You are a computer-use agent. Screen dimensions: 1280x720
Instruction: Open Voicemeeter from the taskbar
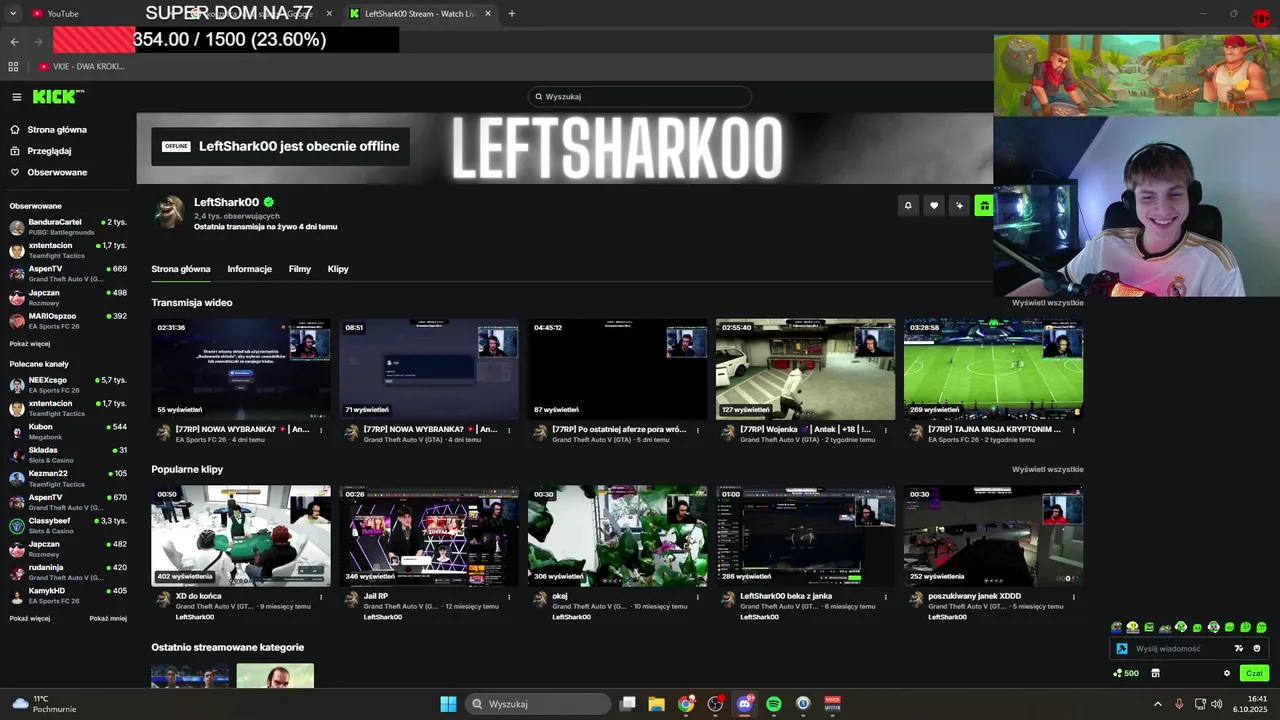[832, 704]
